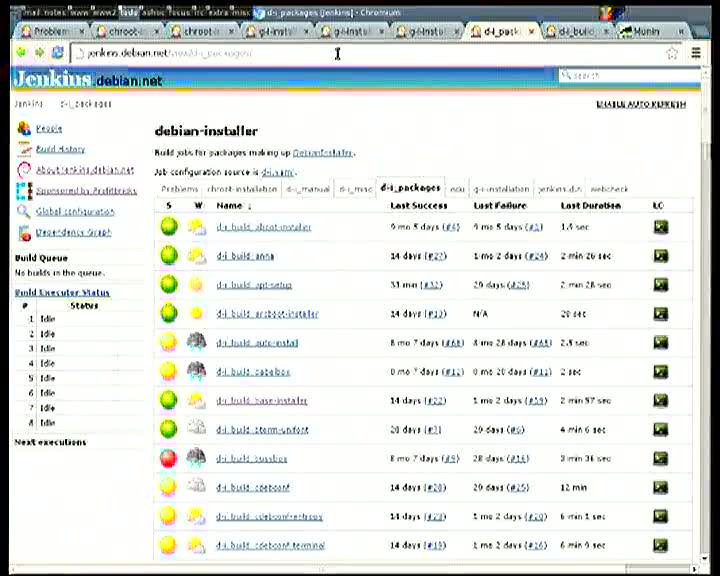The height and width of the screenshot is (576, 720).
Task: Sort by Last Duration column header
Action: [x=591, y=206]
